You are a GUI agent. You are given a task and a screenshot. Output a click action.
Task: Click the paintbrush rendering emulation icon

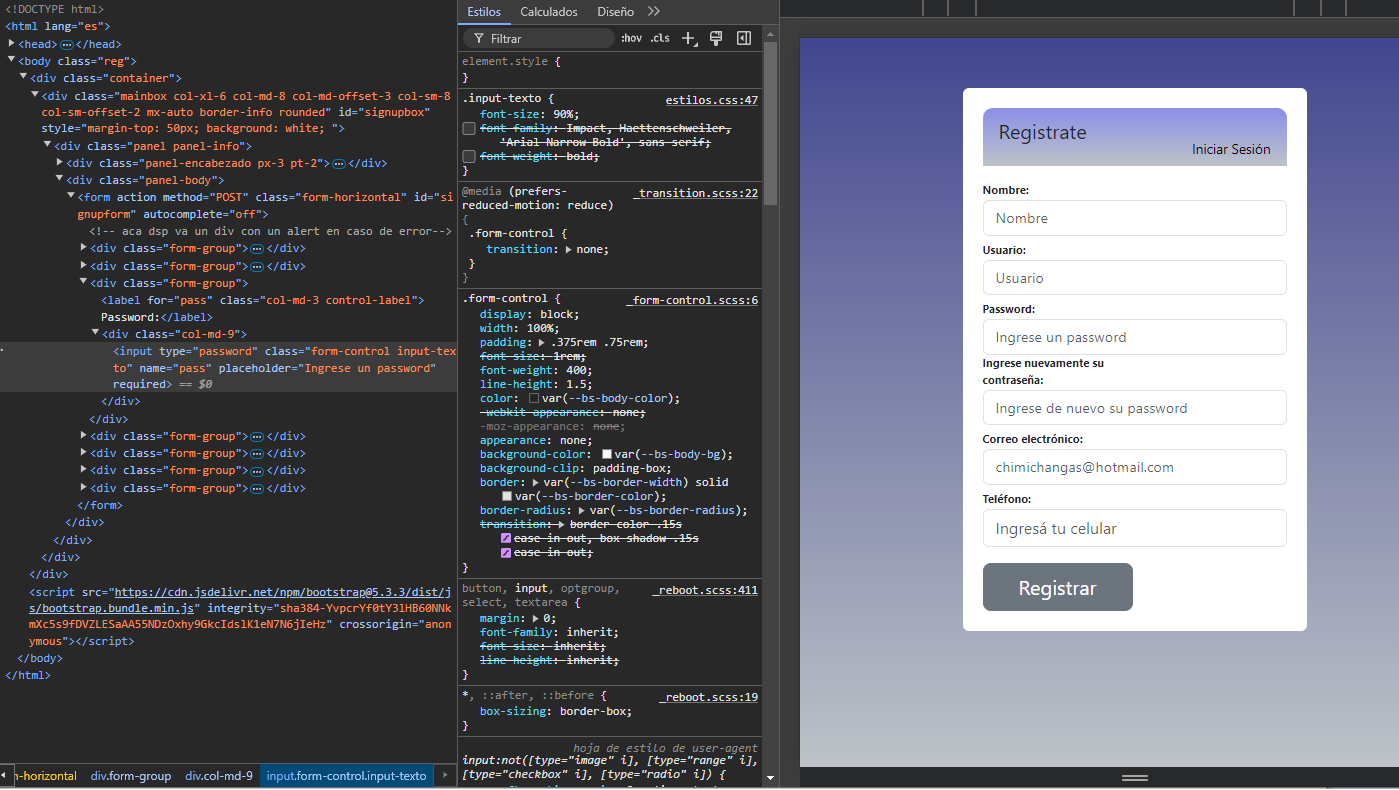tap(716, 39)
